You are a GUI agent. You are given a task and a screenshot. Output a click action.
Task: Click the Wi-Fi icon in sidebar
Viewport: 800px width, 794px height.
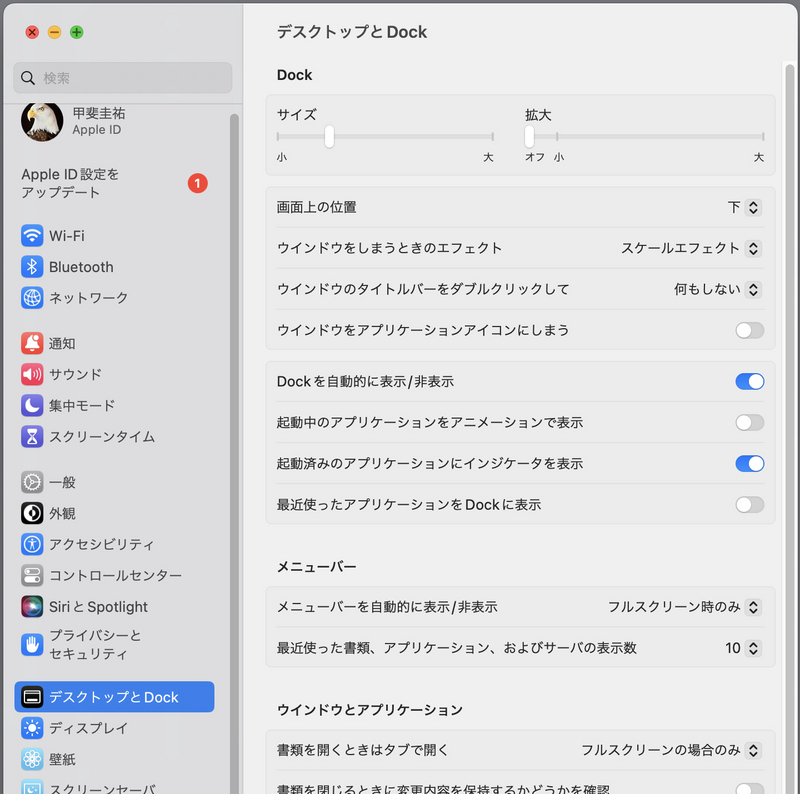[x=32, y=236]
